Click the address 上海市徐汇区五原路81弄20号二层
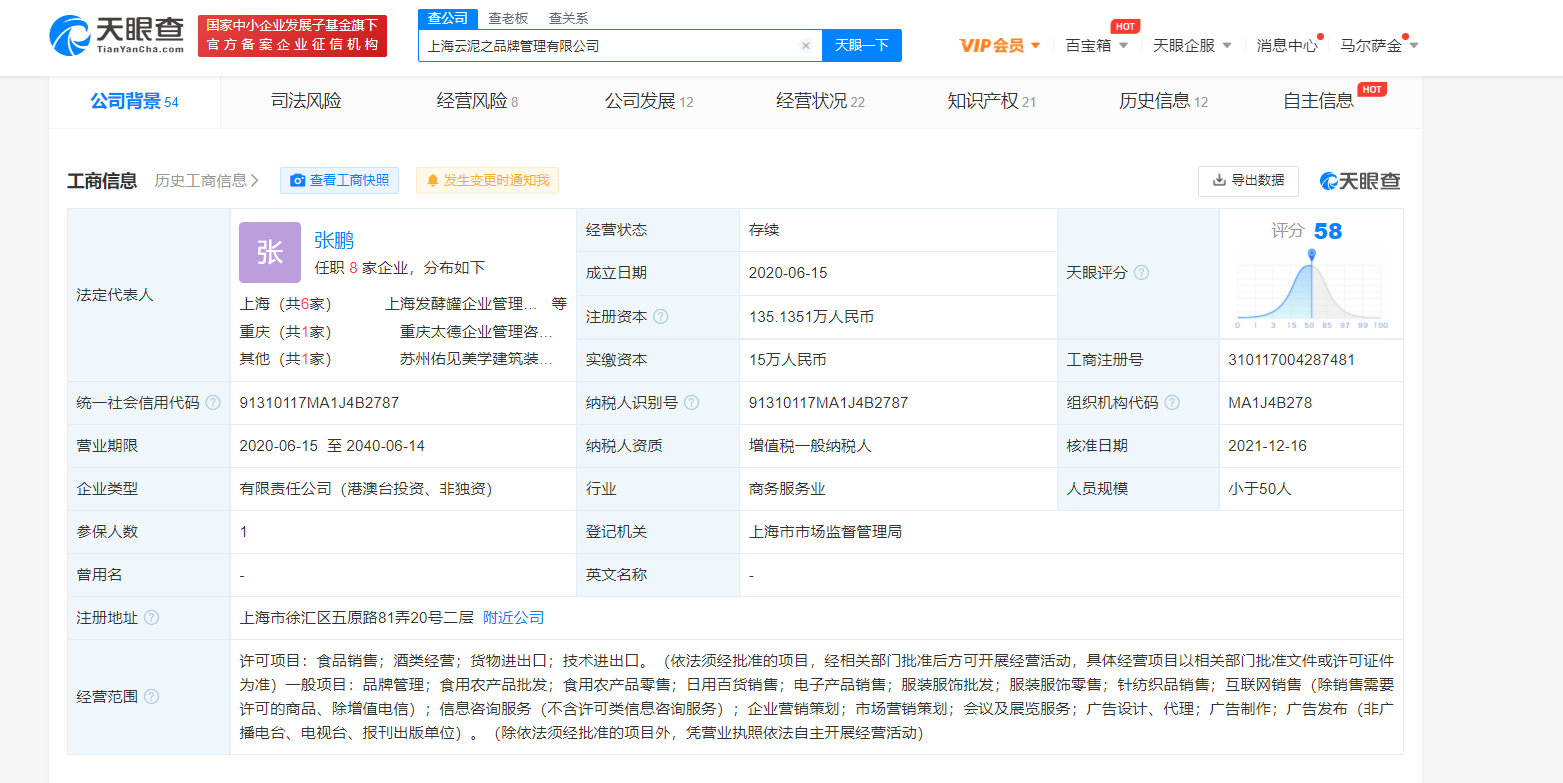 pyautogui.click(x=356, y=618)
